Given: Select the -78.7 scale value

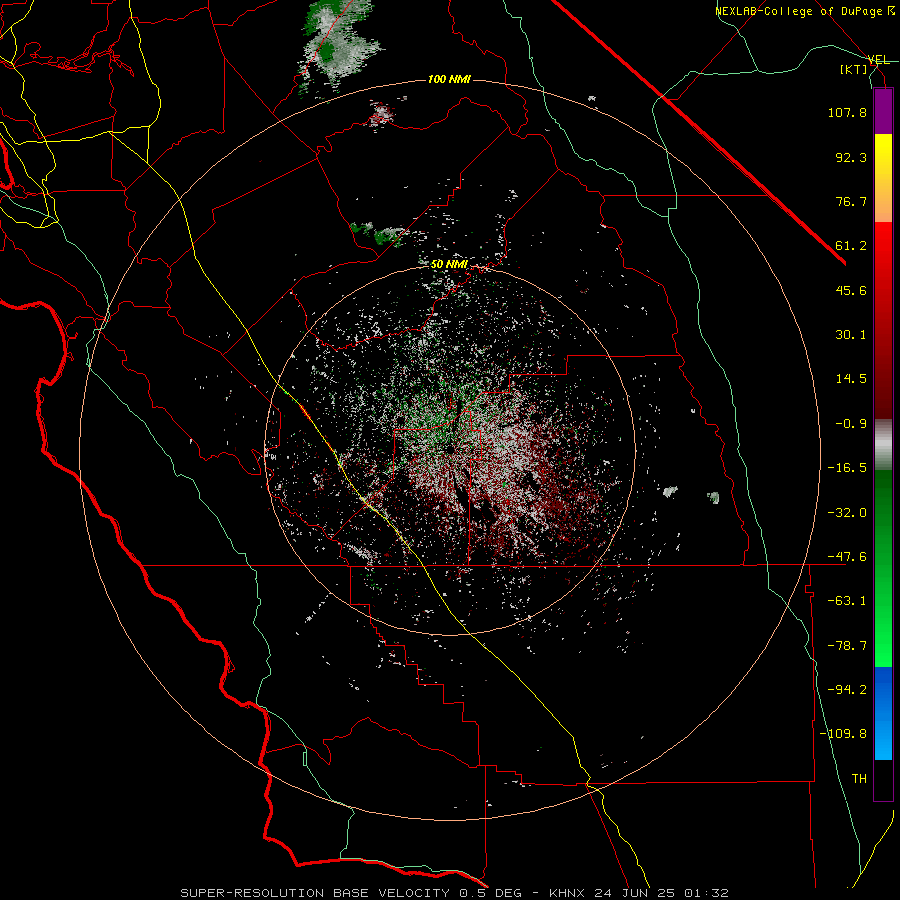Looking at the screenshot, I should pyautogui.click(x=847, y=646).
